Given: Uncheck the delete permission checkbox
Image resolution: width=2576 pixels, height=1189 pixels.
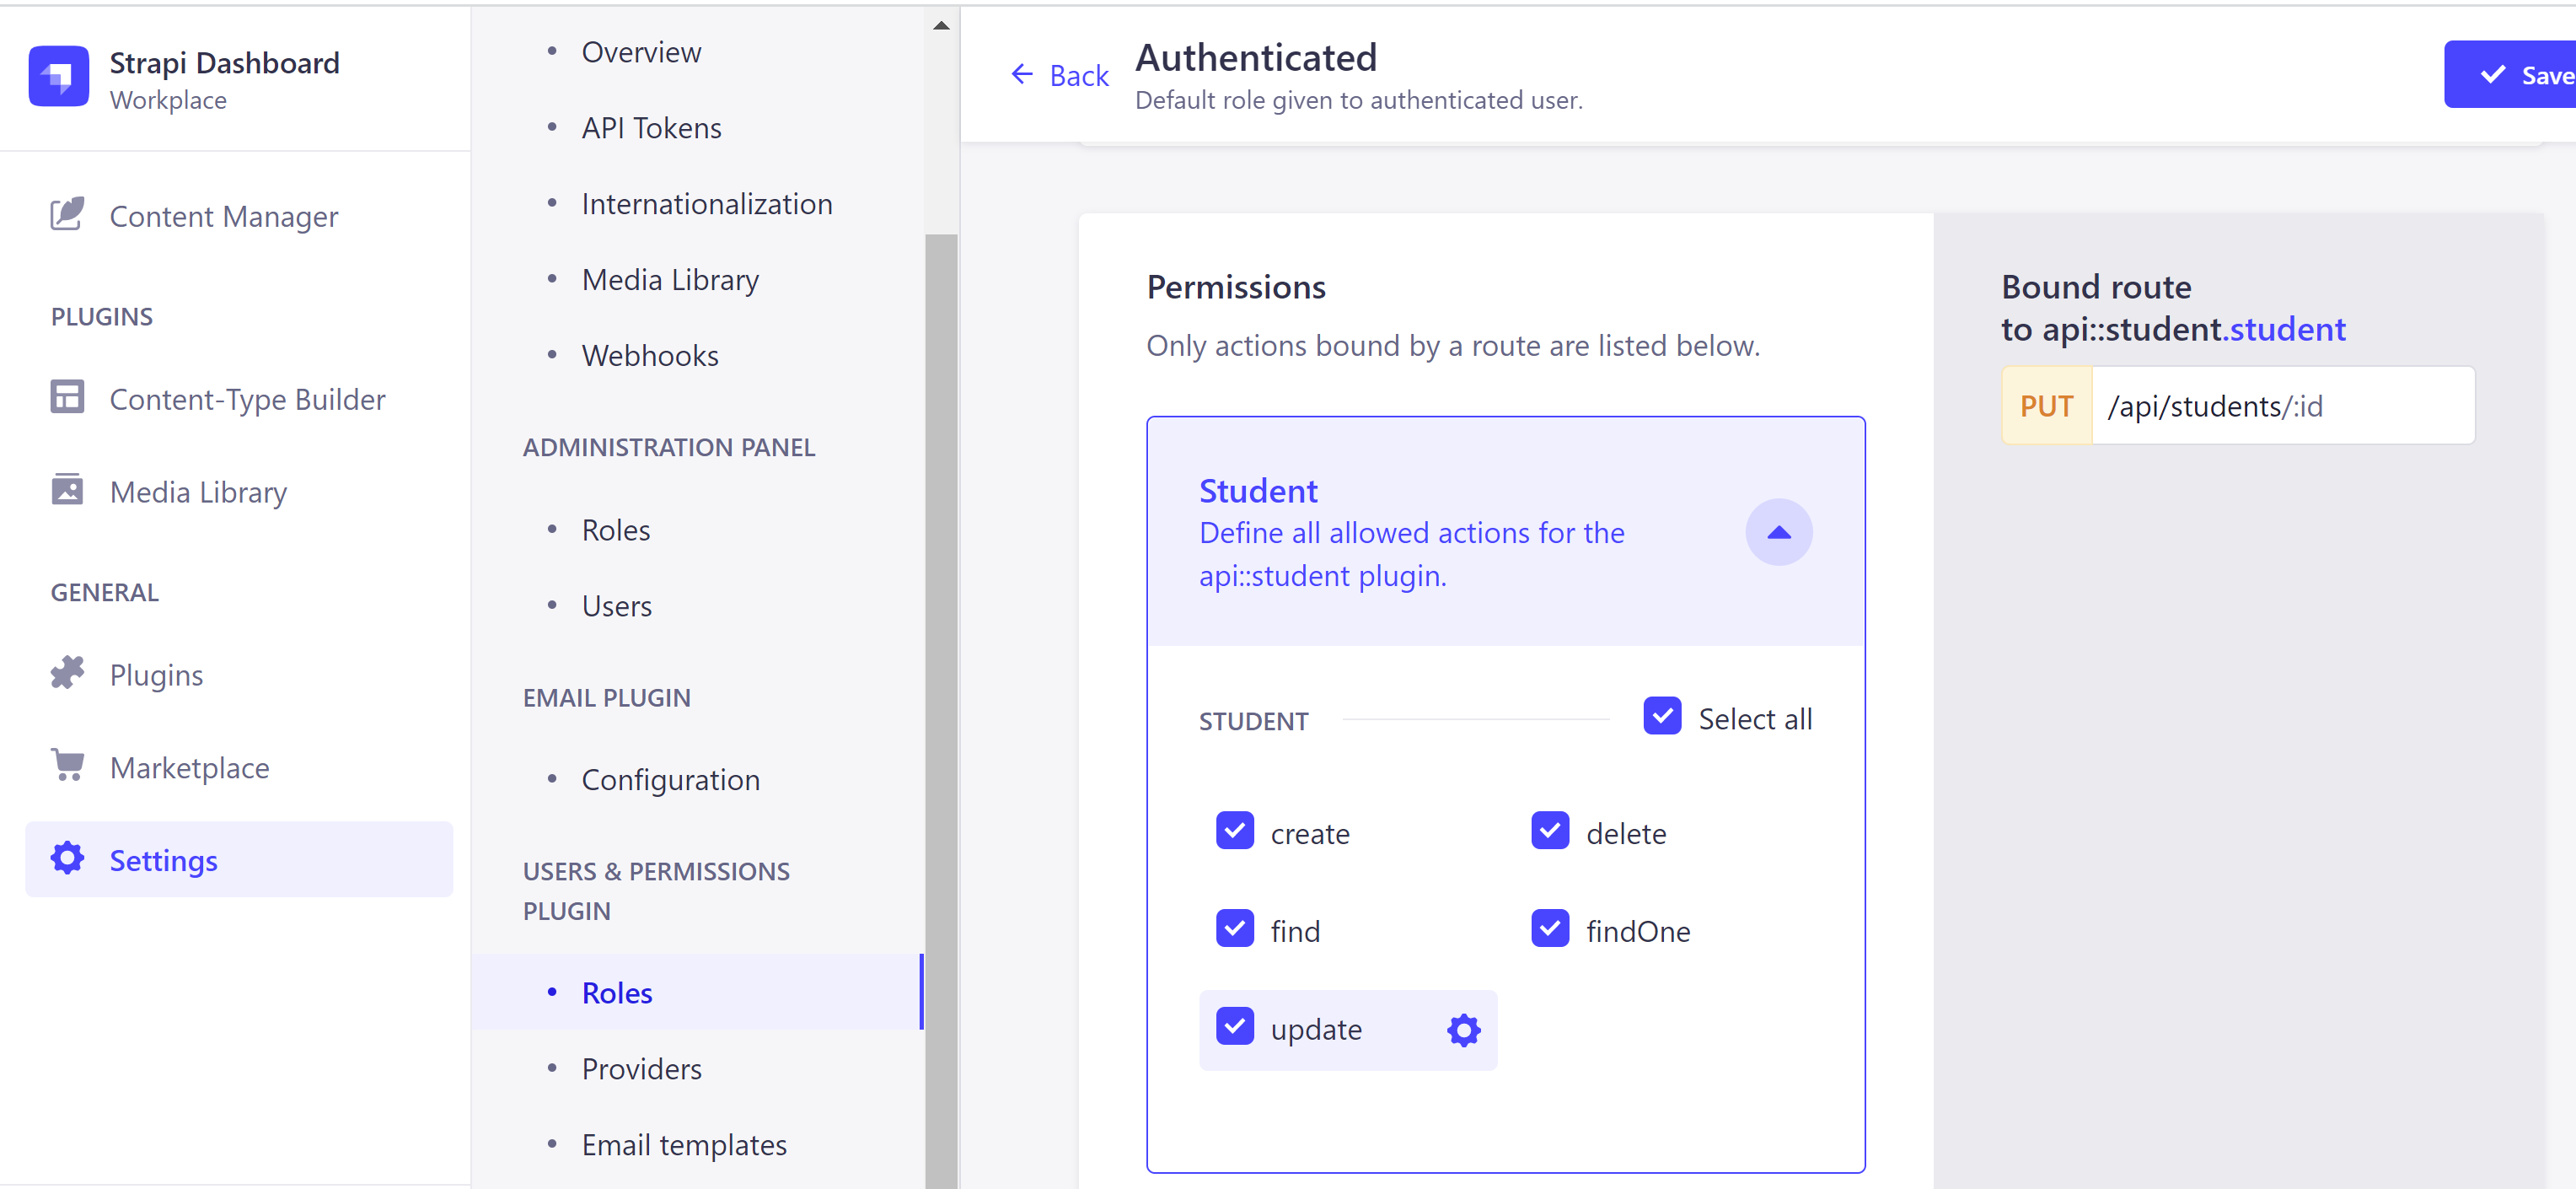Looking at the screenshot, I should (1549, 831).
